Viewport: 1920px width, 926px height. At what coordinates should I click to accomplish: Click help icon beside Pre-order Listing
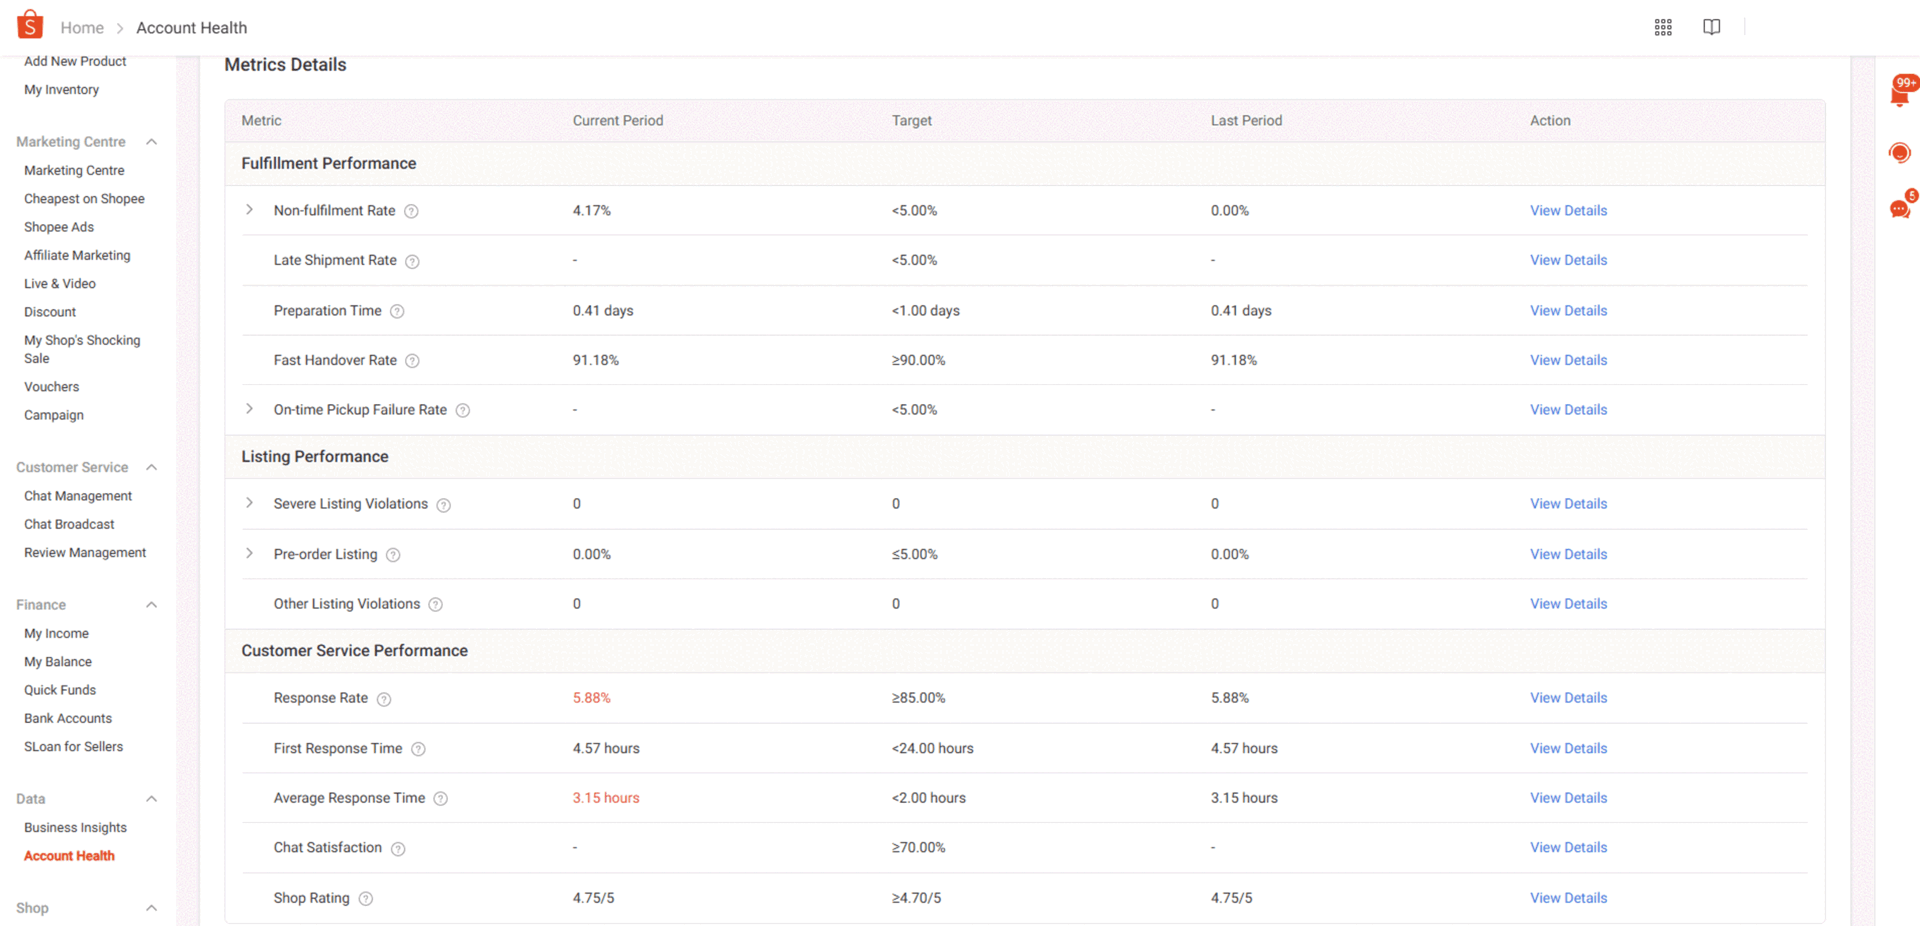[x=393, y=555]
